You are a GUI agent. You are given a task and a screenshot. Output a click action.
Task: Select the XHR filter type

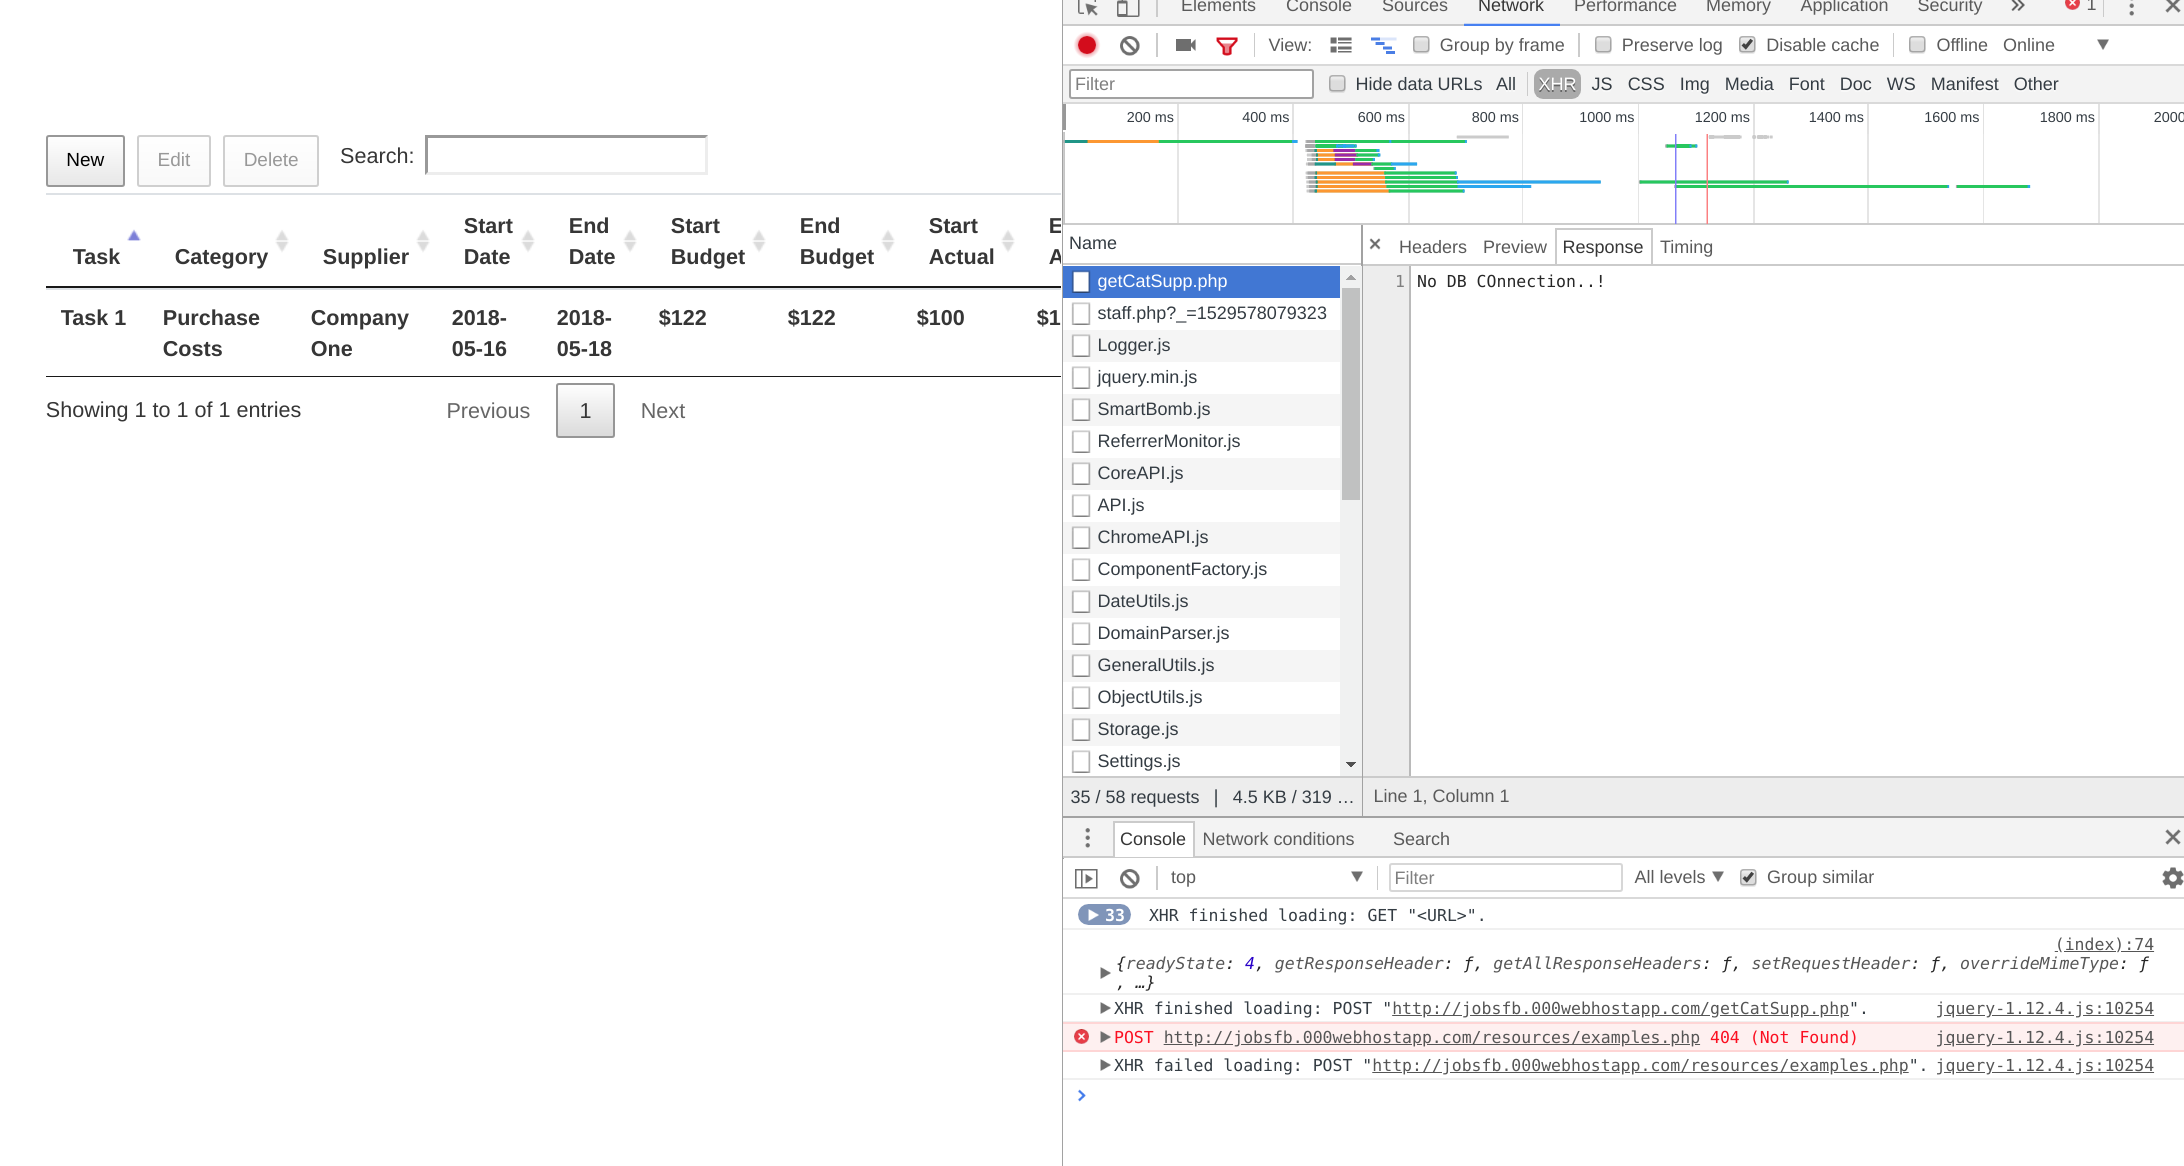click(x=1557, y=84)
